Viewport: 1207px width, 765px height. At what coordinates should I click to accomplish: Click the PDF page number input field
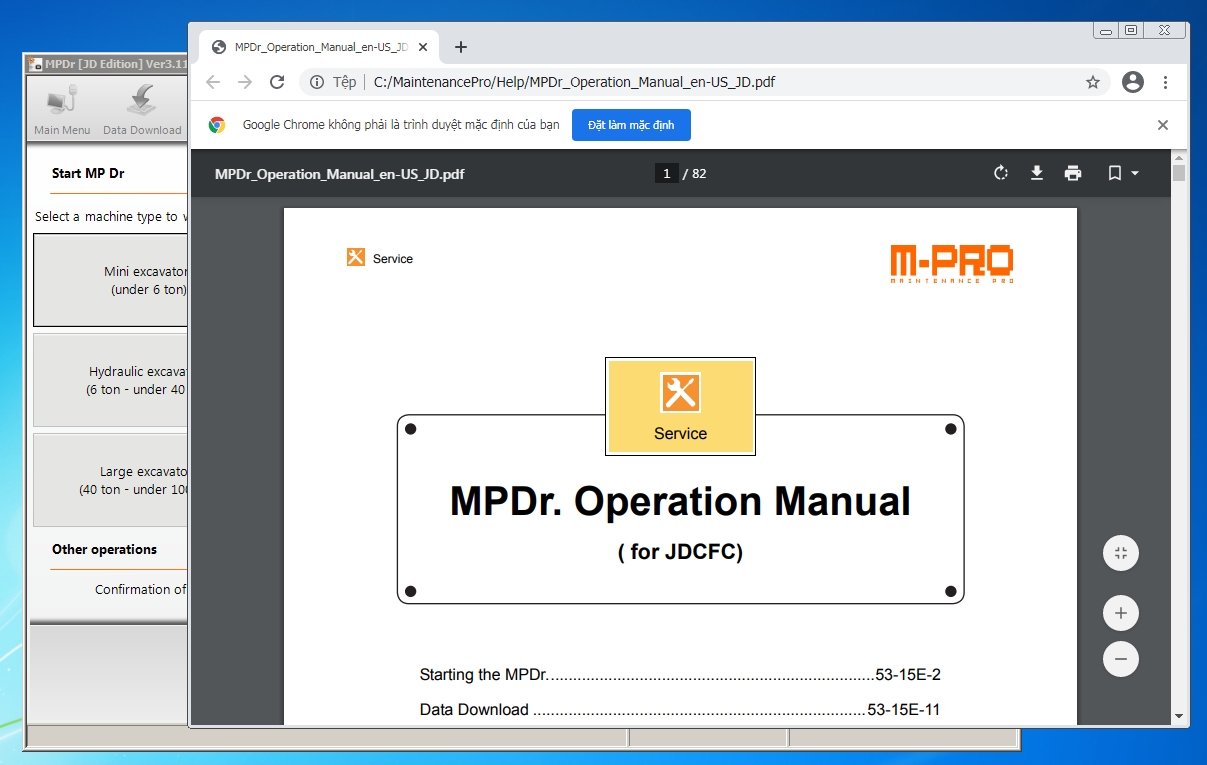666,173
